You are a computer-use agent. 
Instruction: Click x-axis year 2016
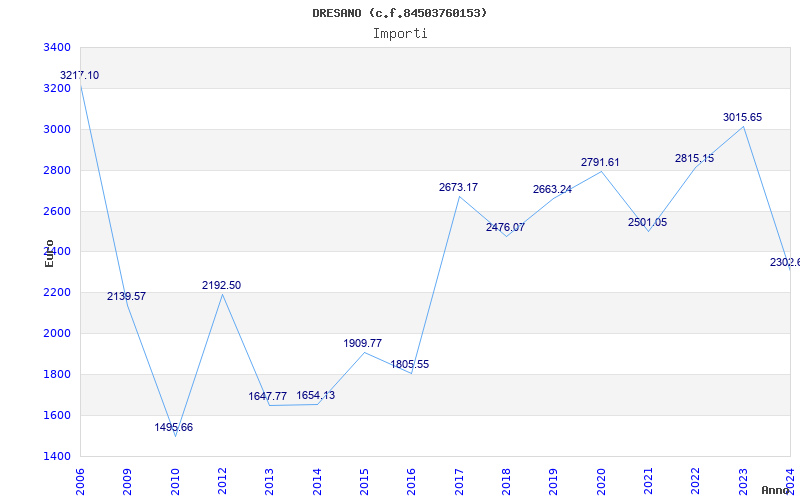(x=412, y=482)
